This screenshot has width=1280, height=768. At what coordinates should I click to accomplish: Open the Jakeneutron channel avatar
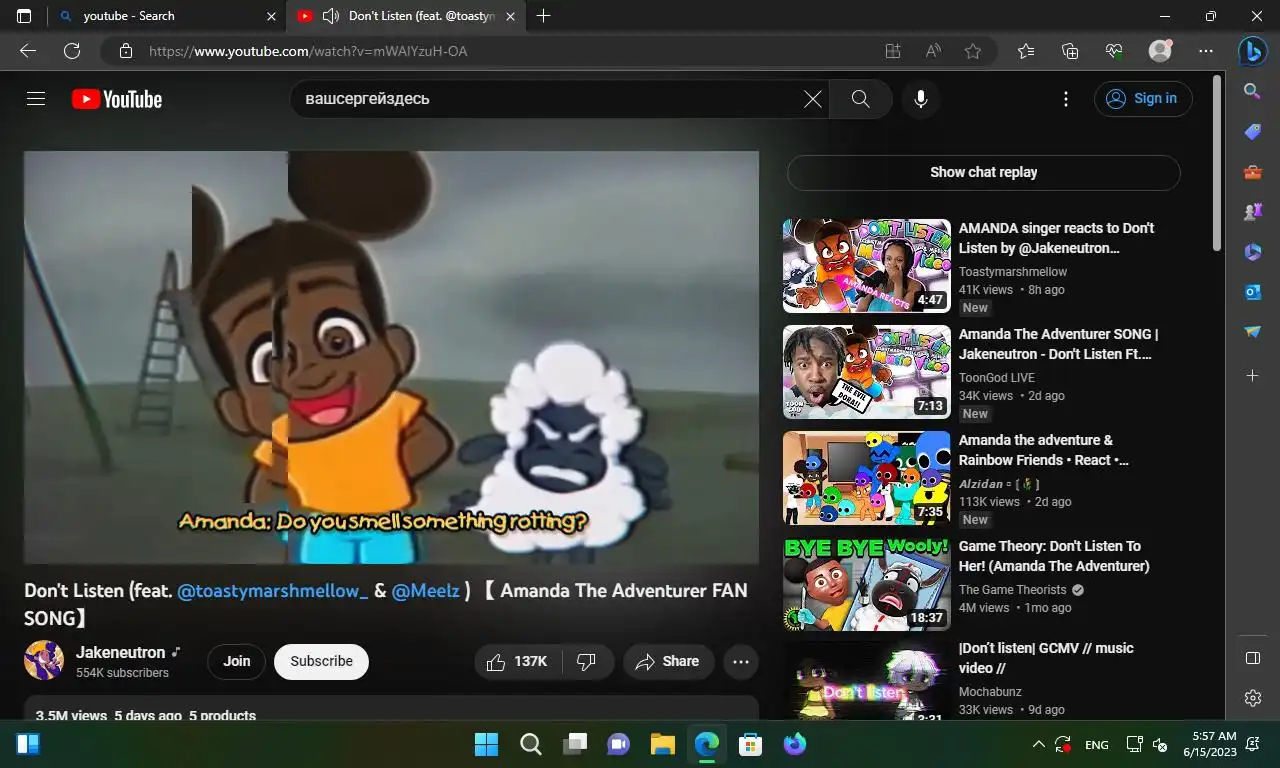pos(44,660)
